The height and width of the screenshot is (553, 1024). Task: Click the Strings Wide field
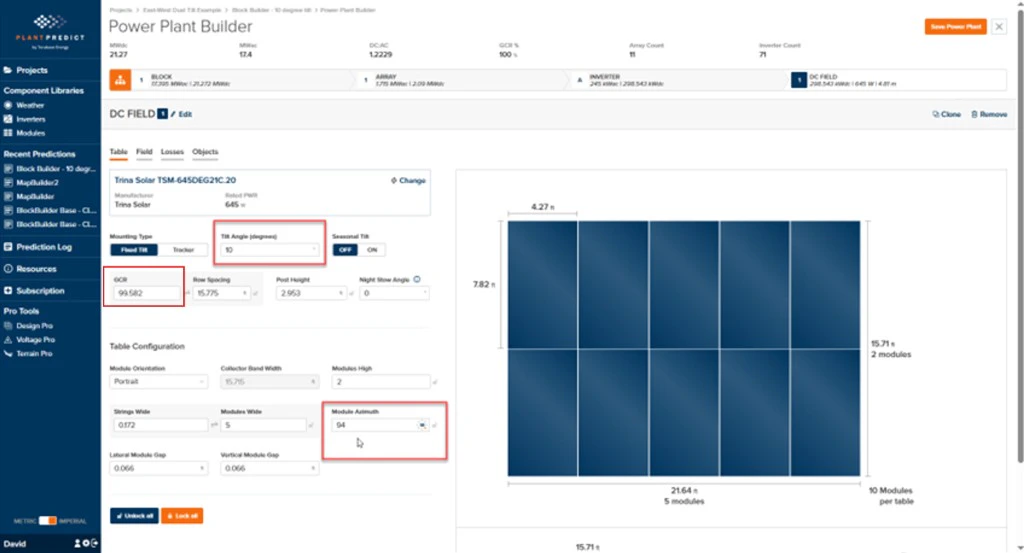click(161, 425)
